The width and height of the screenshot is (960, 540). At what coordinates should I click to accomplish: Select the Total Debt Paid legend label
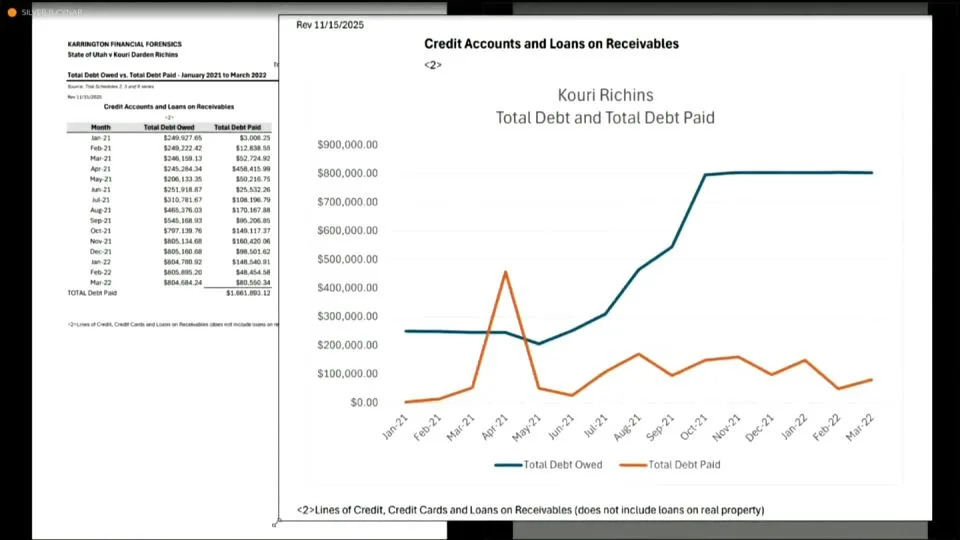[x=684, y=464]
